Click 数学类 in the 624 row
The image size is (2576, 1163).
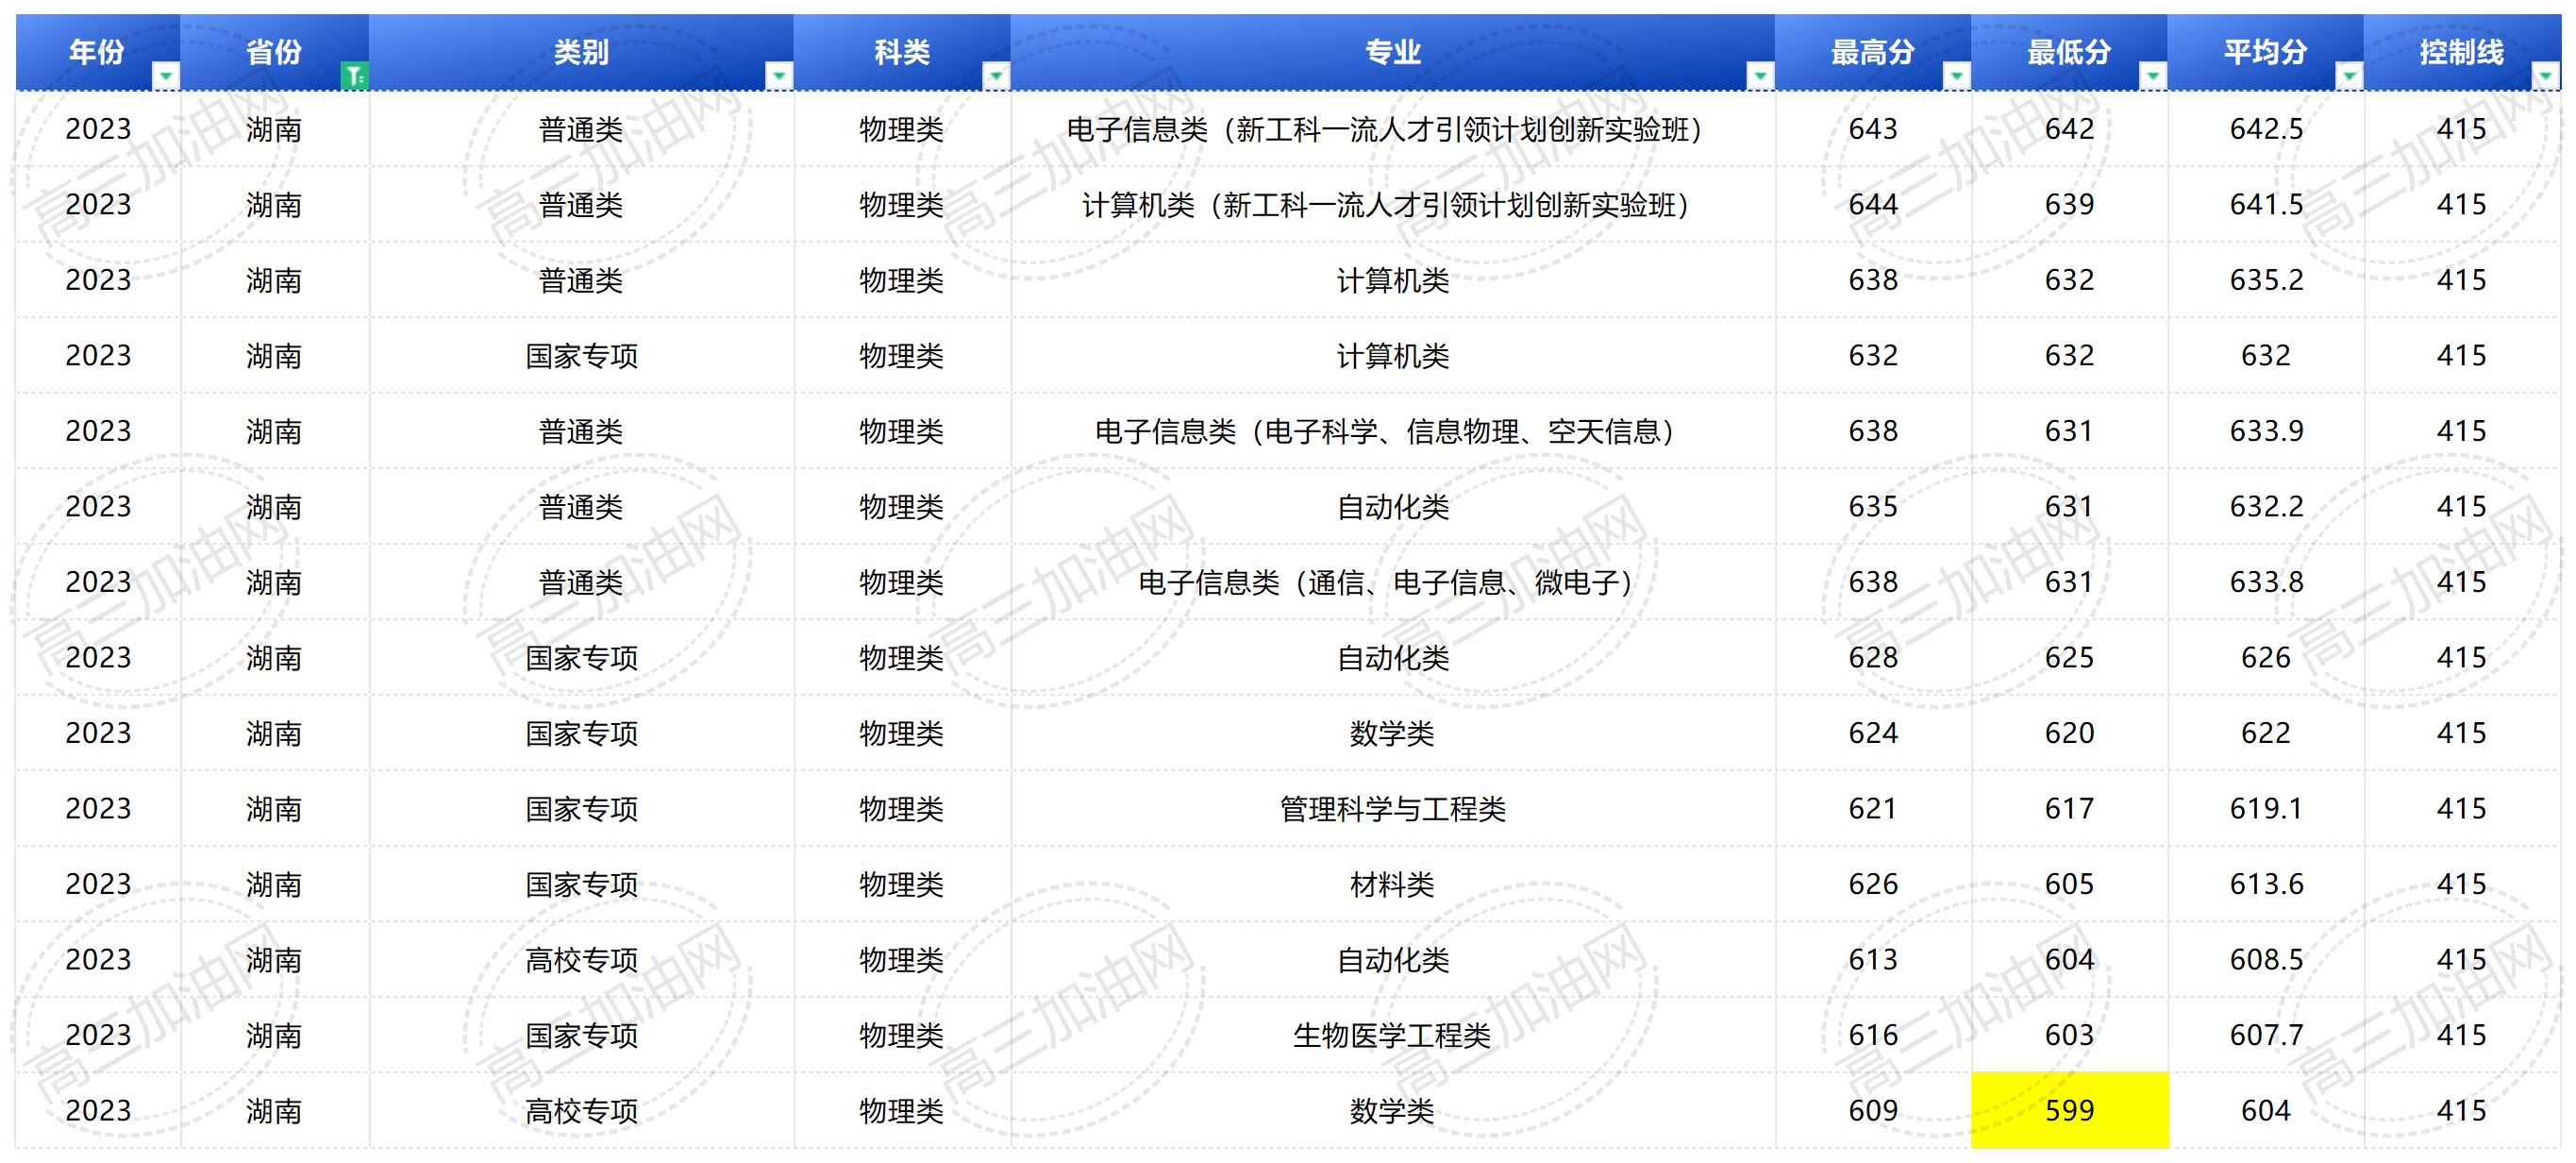click(1392, 734)
